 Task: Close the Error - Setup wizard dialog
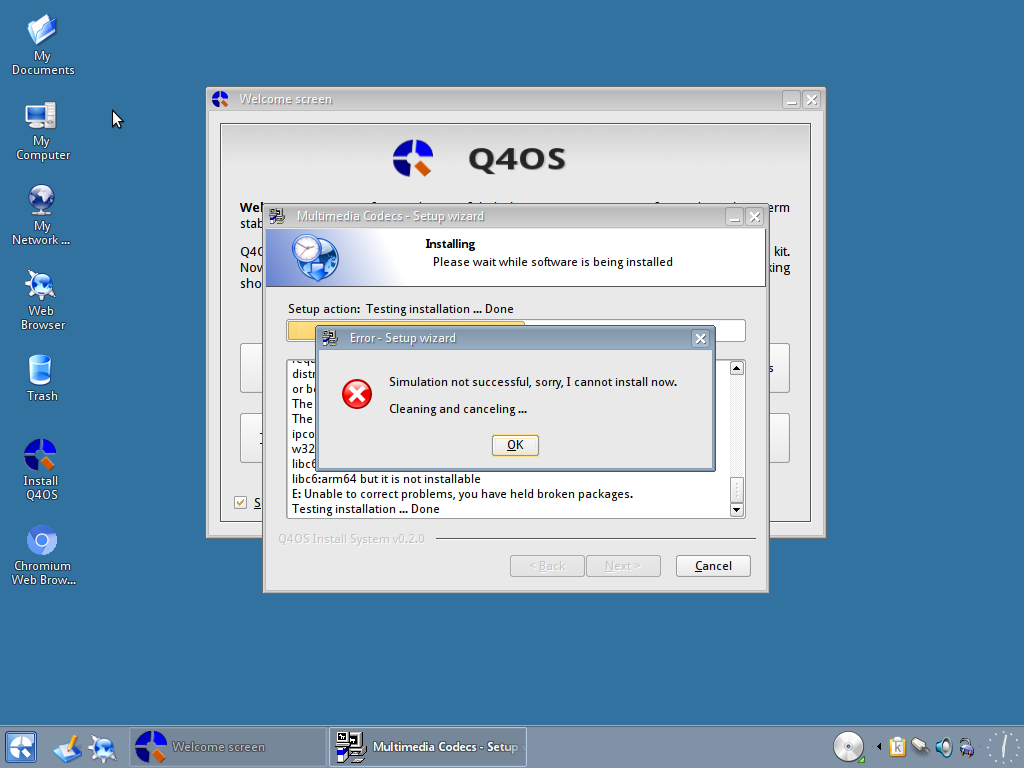700,338
